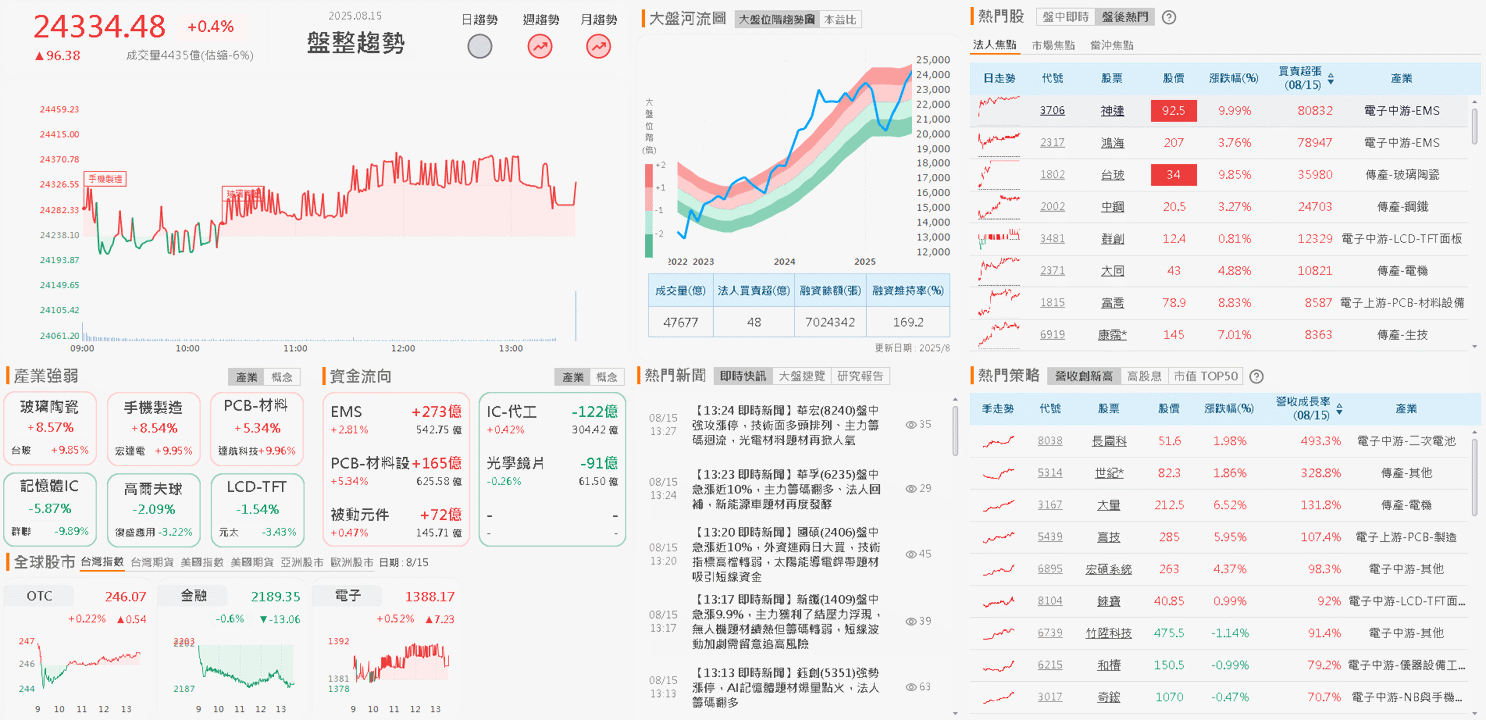Viewport: 1486px width, 720px height.
Task: Open help icon next to 熱門策略
Action: [1256, 377]
